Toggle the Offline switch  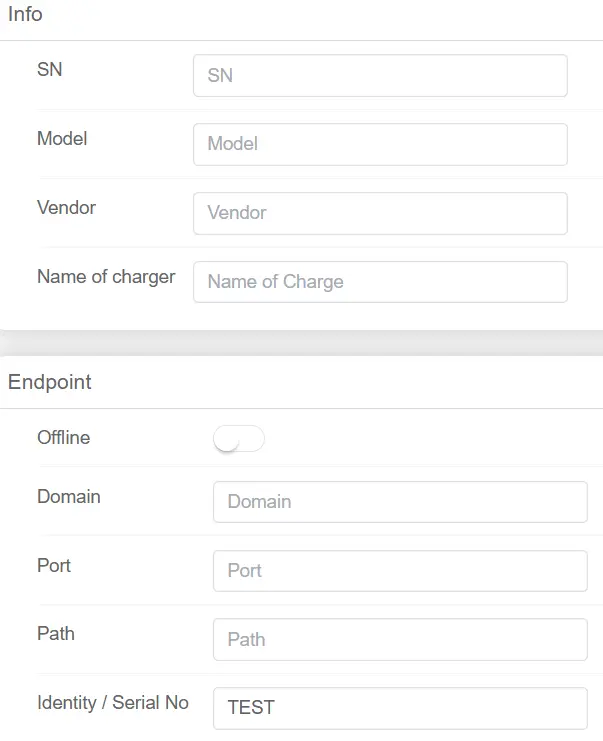pos(239,439)
